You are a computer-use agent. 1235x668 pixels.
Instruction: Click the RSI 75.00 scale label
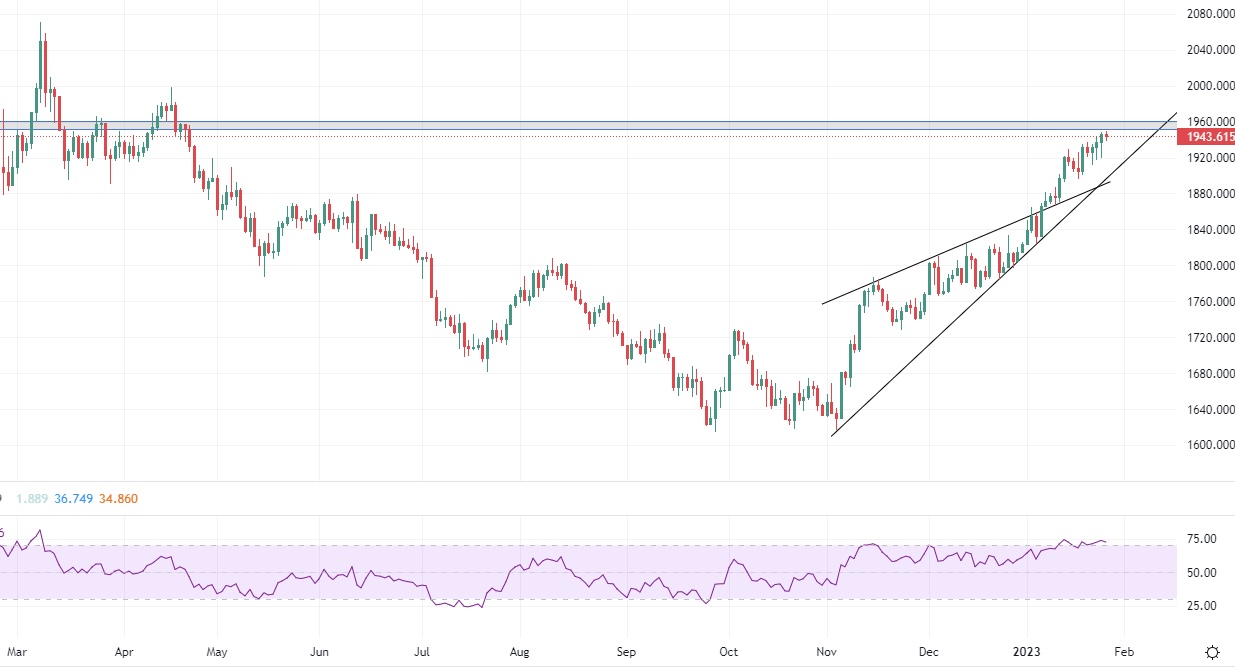click(x=1201, y=539)
